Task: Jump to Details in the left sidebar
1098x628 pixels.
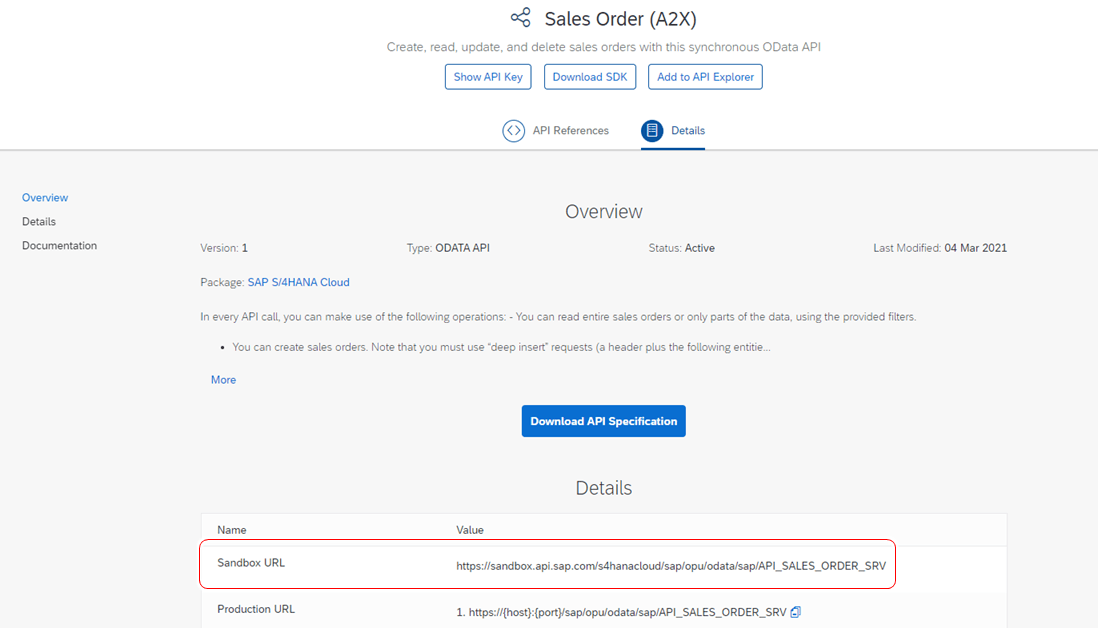Action: pos(39,222)
